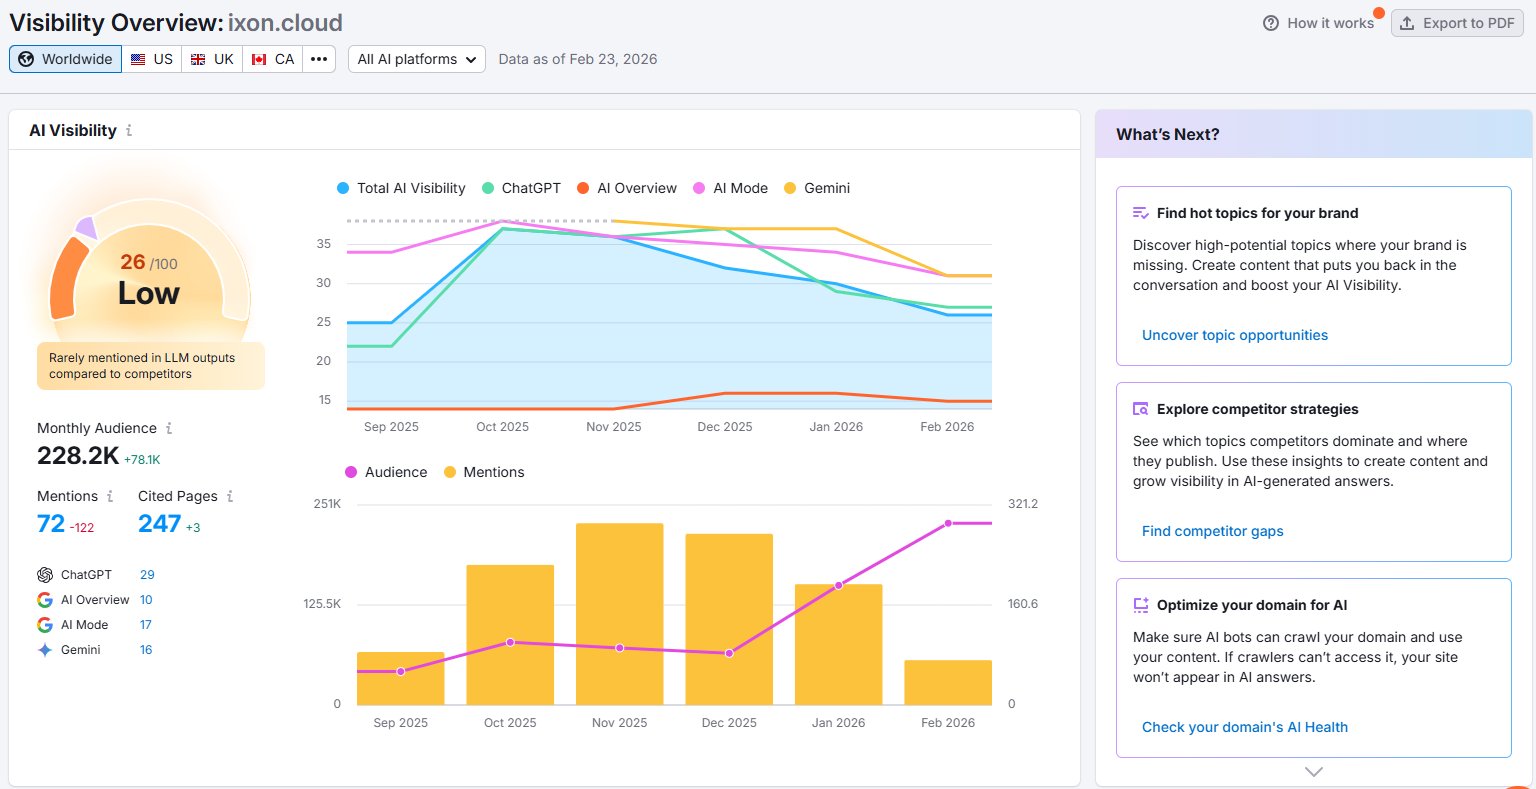Click the Gemini sparkle icon
Screen dimensions: 1536x789
tap(45, 650)
